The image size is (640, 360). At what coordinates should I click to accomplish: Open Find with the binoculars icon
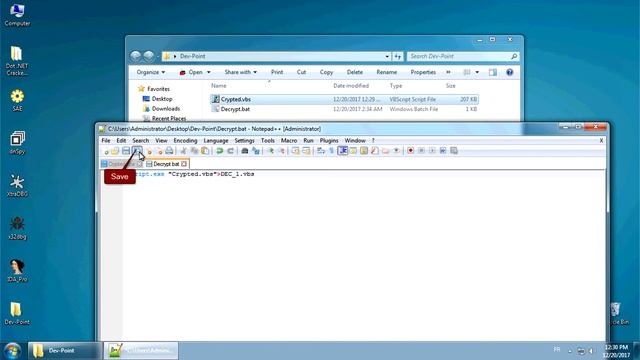[245, 151]
